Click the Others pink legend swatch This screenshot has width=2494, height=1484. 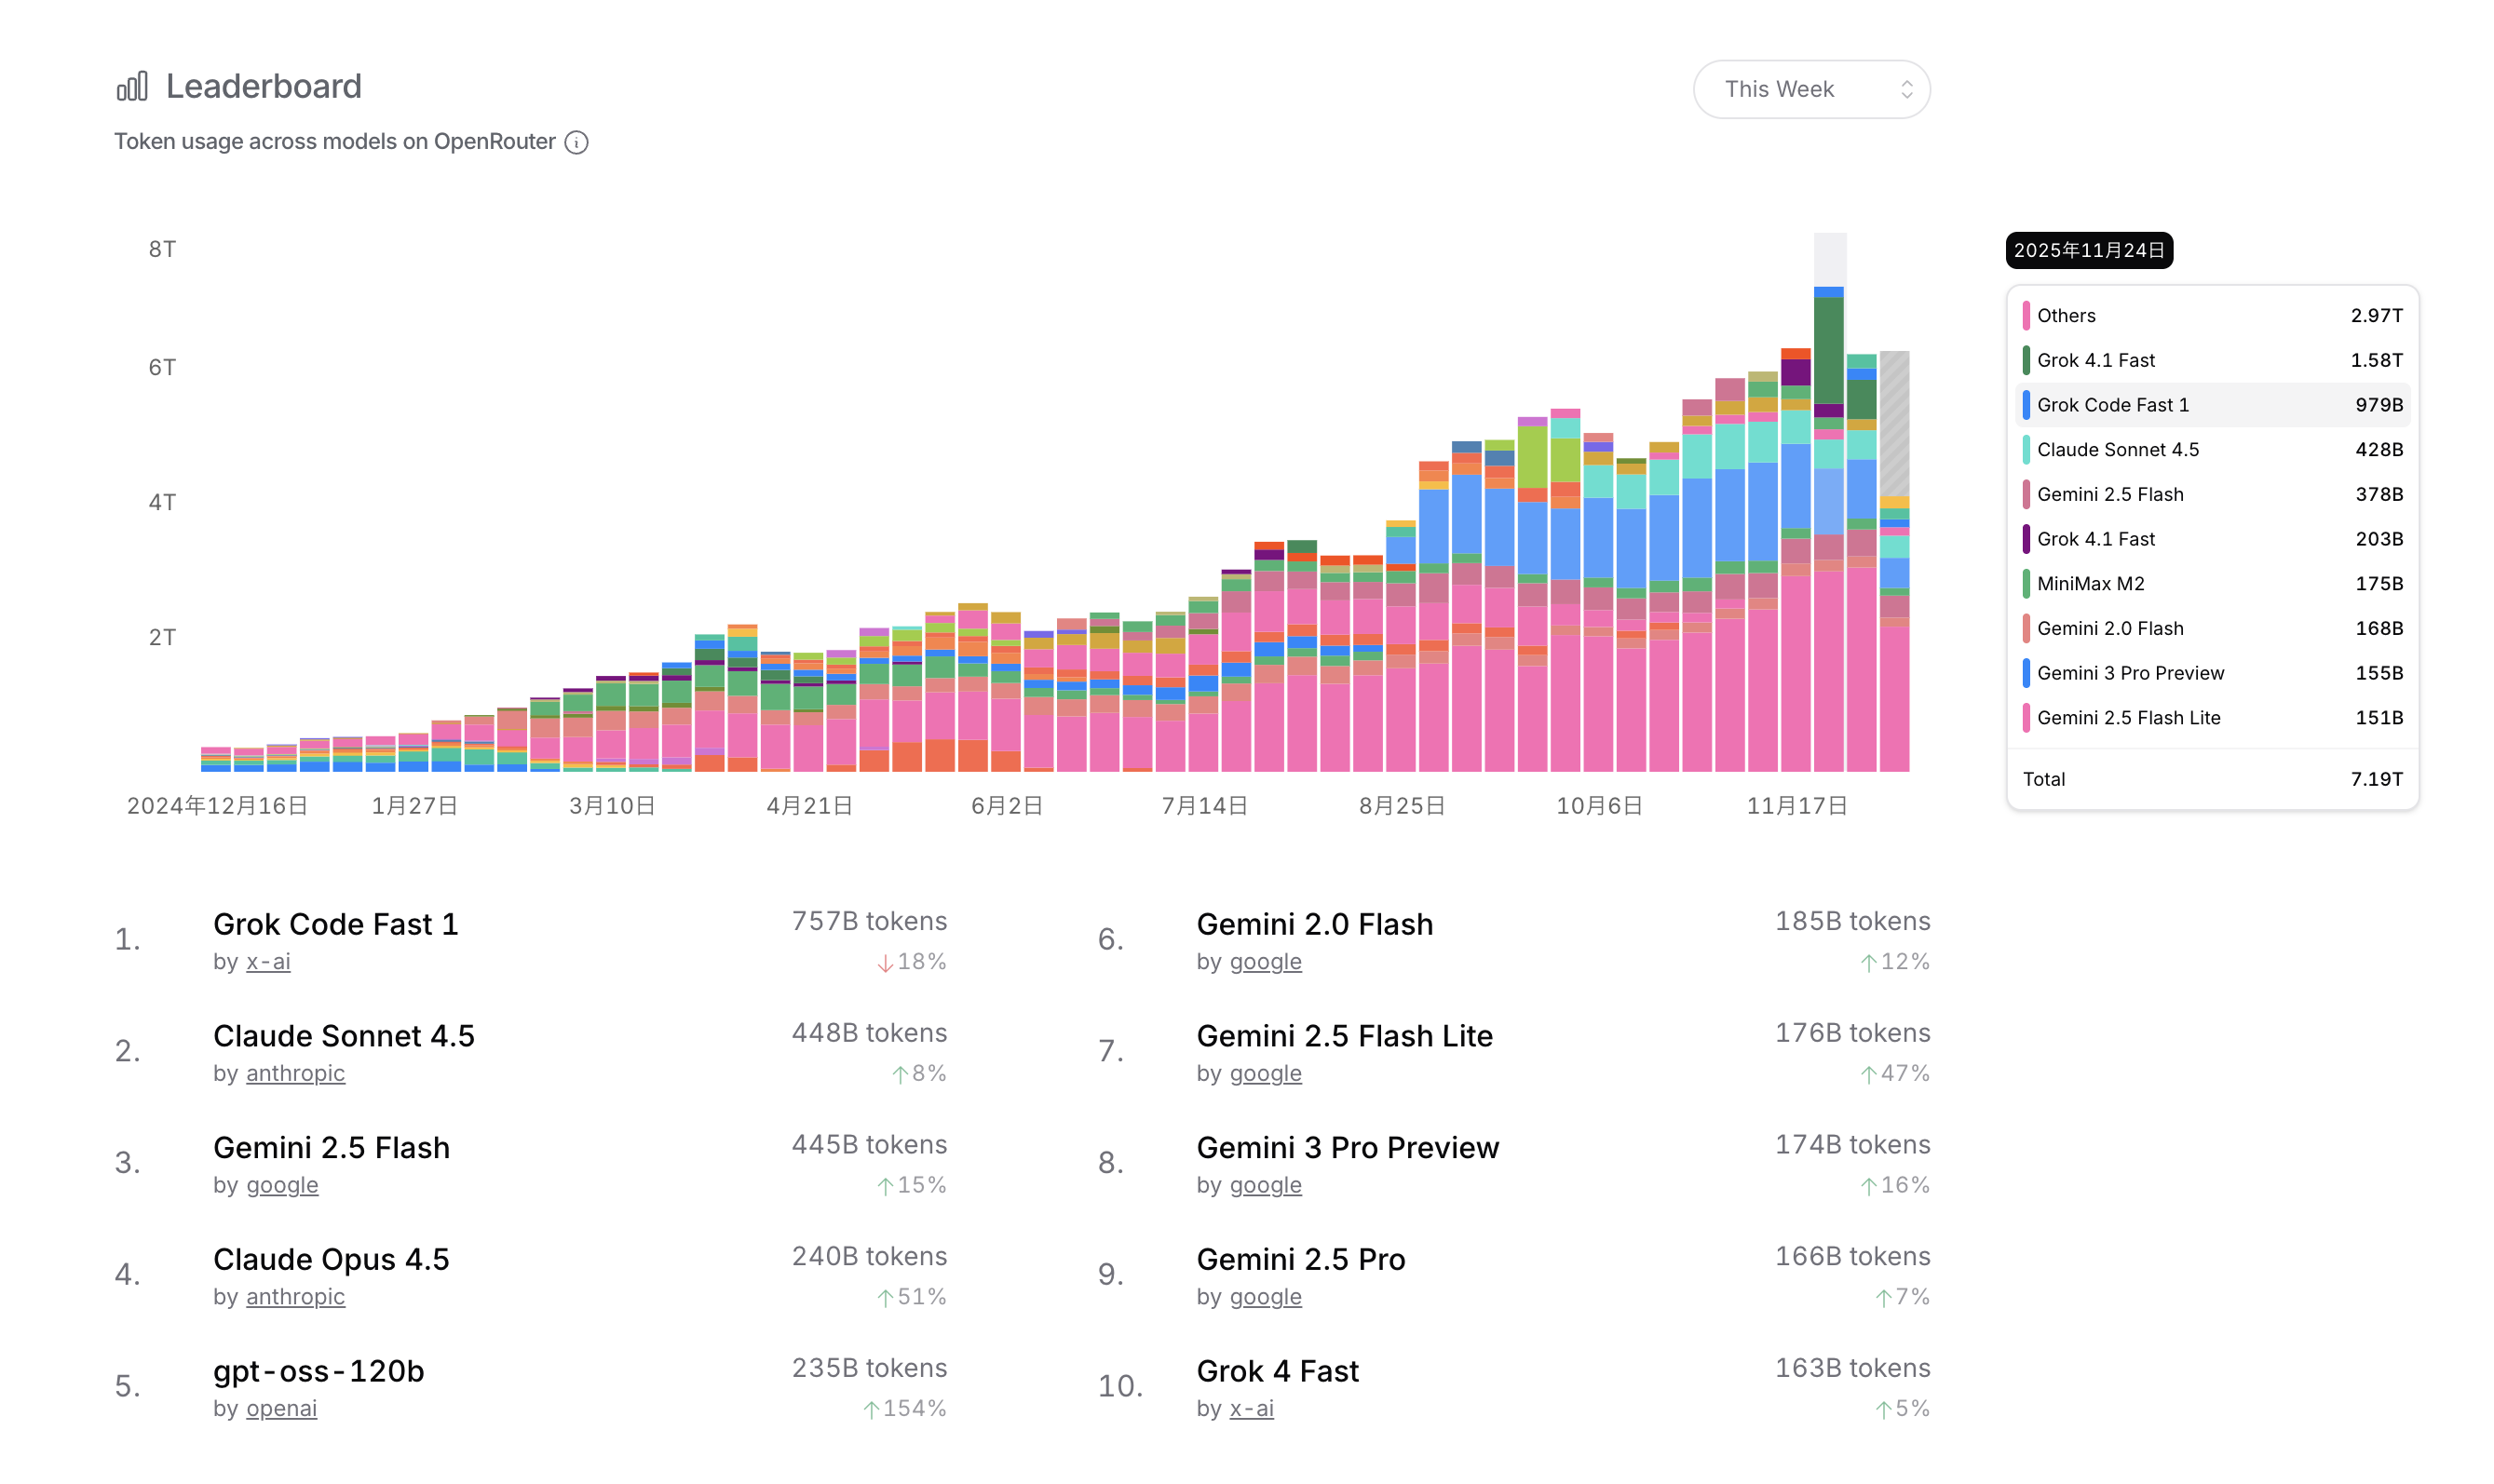pos(2026,315)
